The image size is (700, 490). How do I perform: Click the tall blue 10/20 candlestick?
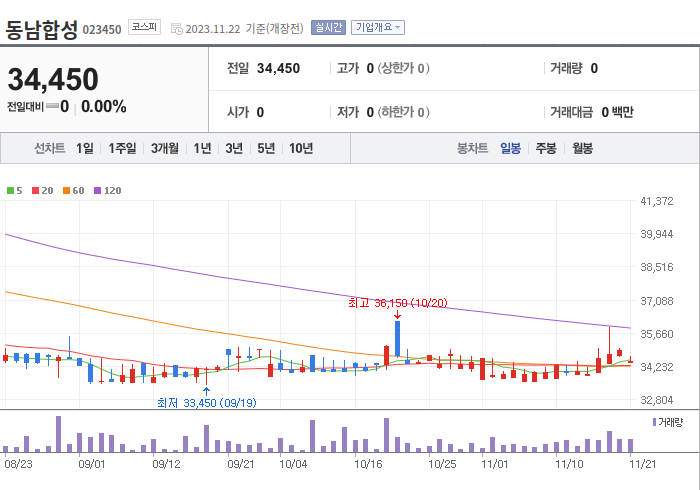pos(397,338)
